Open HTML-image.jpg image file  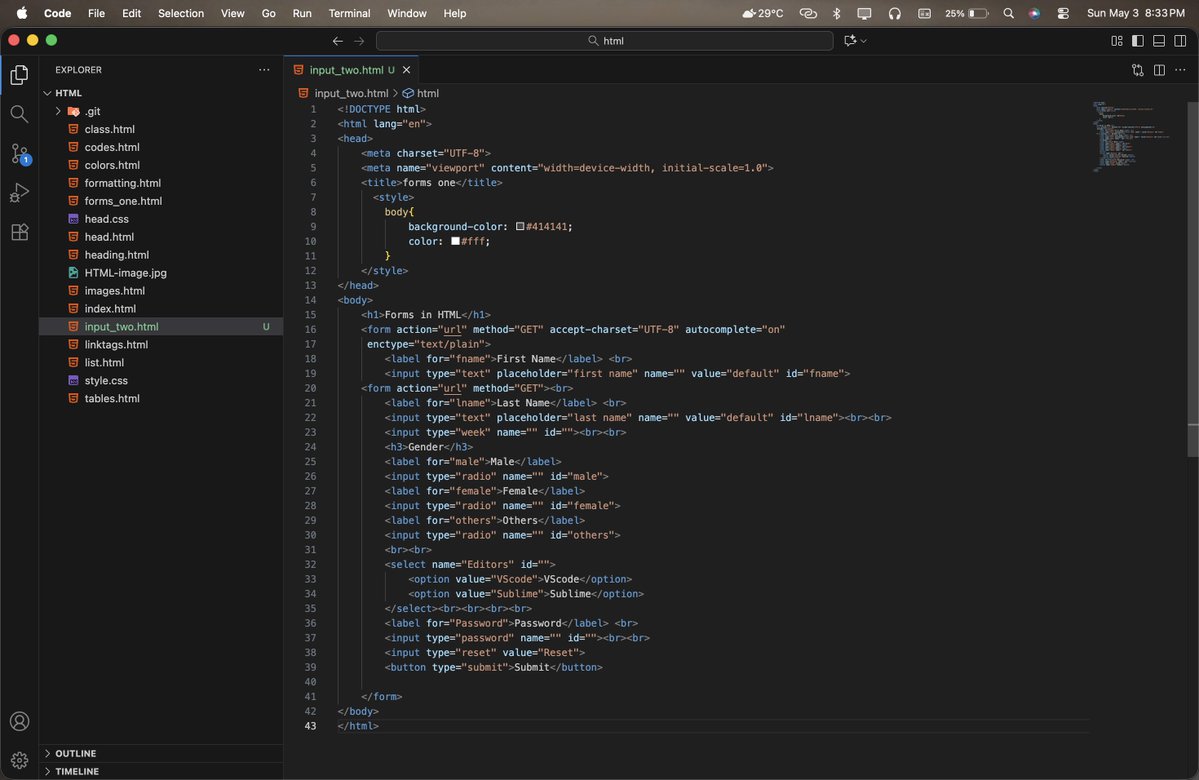125,273
